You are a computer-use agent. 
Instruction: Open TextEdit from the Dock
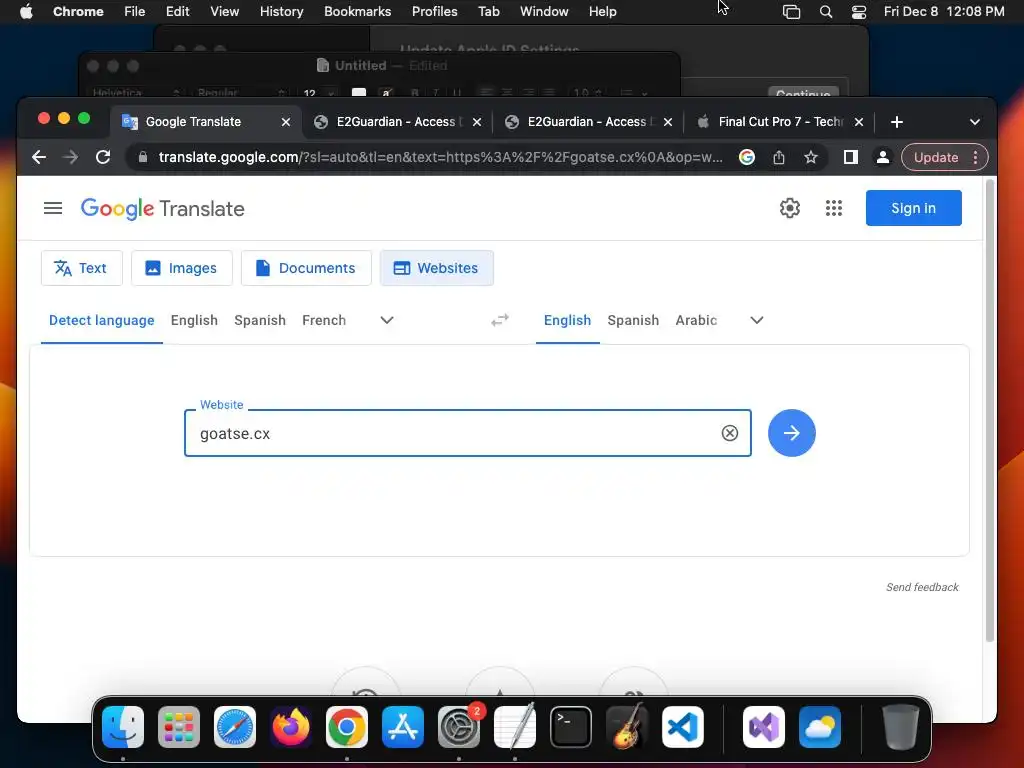click(x=515, y=727)
